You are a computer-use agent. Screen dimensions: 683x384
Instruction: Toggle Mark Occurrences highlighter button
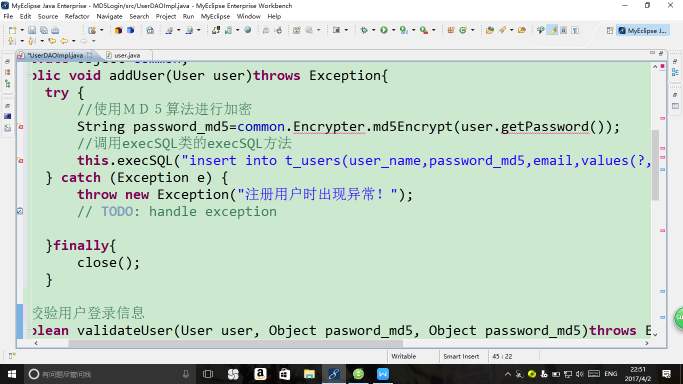click(553, 30)
